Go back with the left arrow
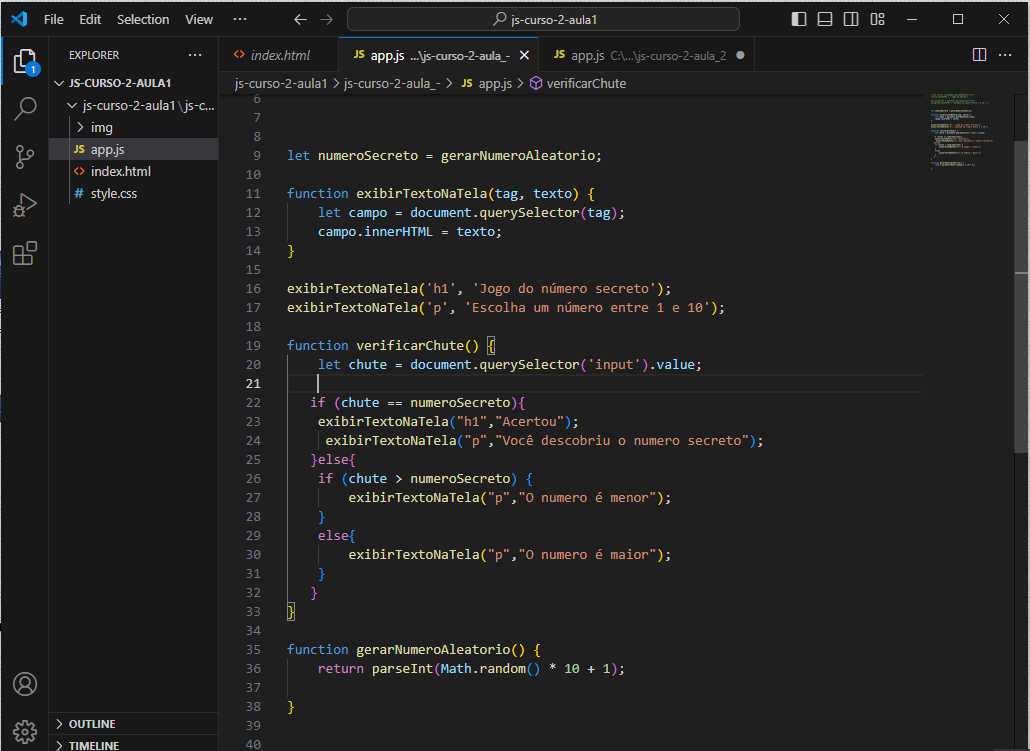Viewport: 1030px width, 751px height. (x=300, y=20)
